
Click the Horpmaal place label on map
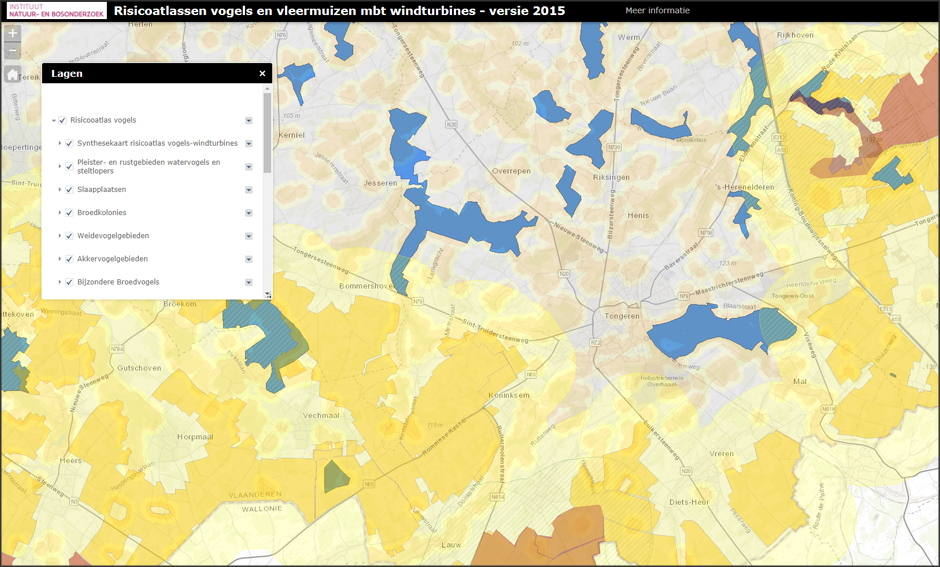(195, 437)
